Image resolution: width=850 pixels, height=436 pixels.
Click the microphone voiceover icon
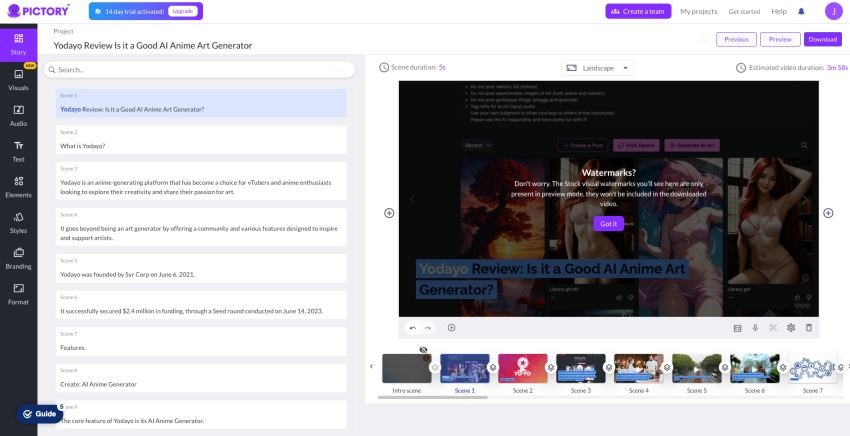pyautogui.click(x=755, y=328)
